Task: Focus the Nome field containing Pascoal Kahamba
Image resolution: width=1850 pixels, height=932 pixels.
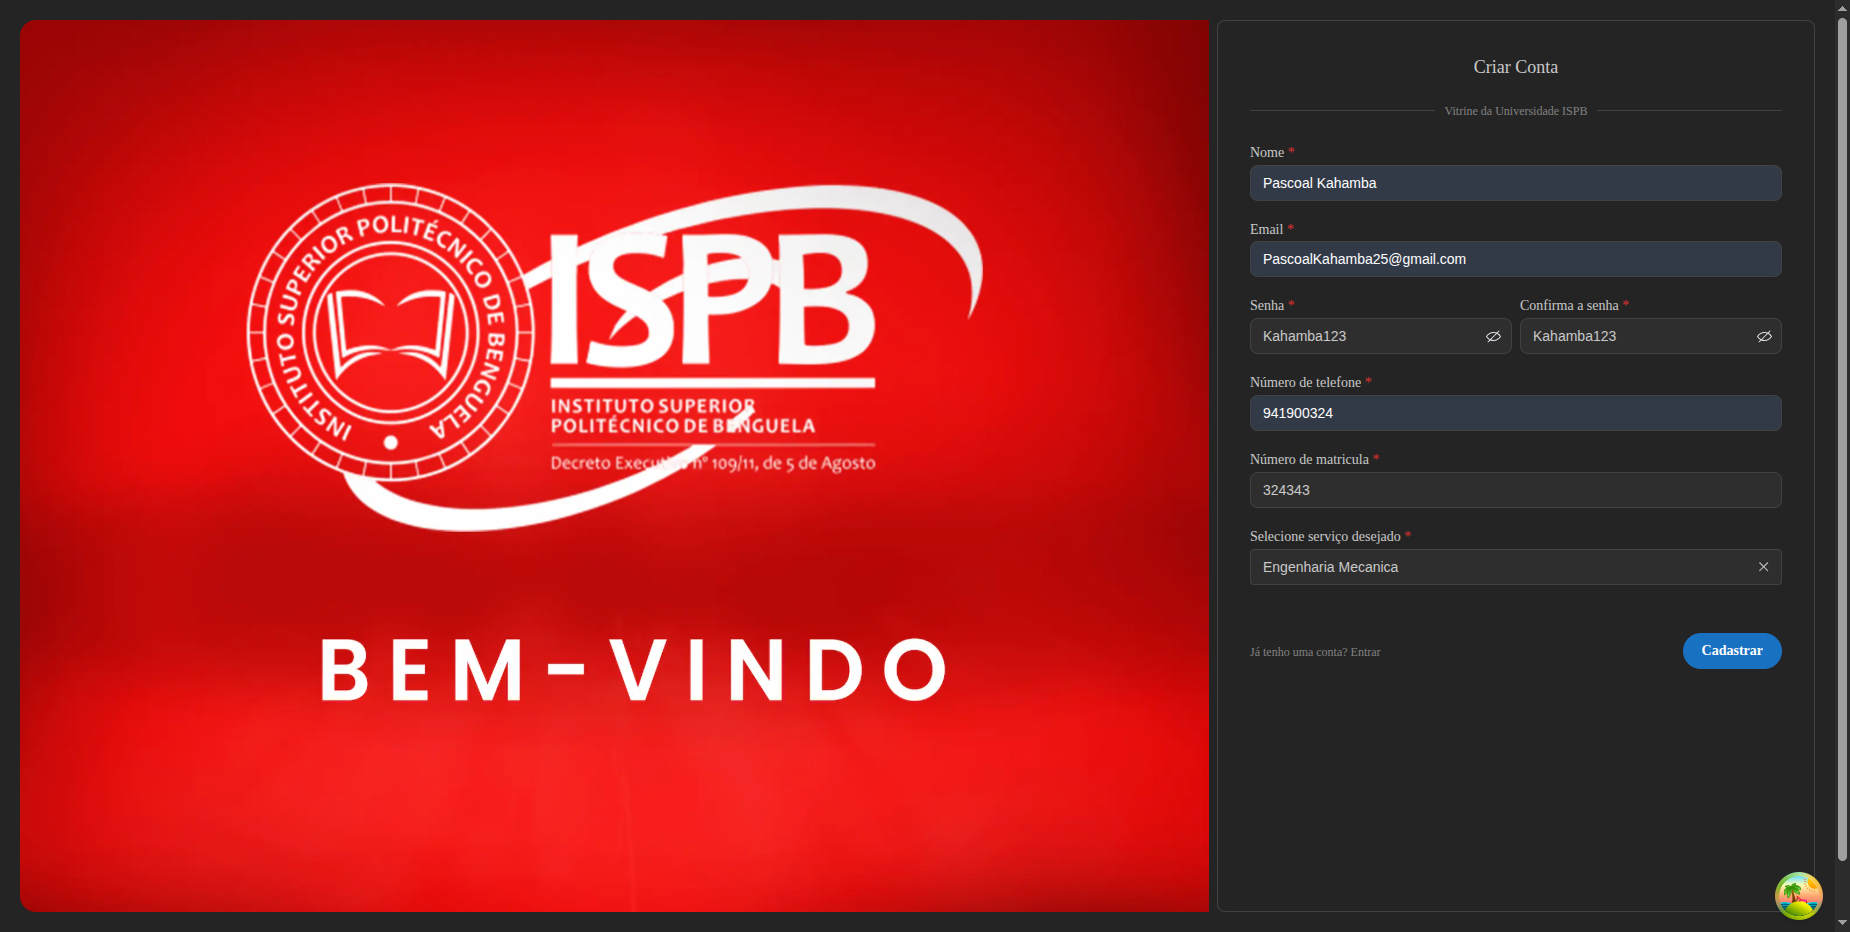Action: point(1515,183)
